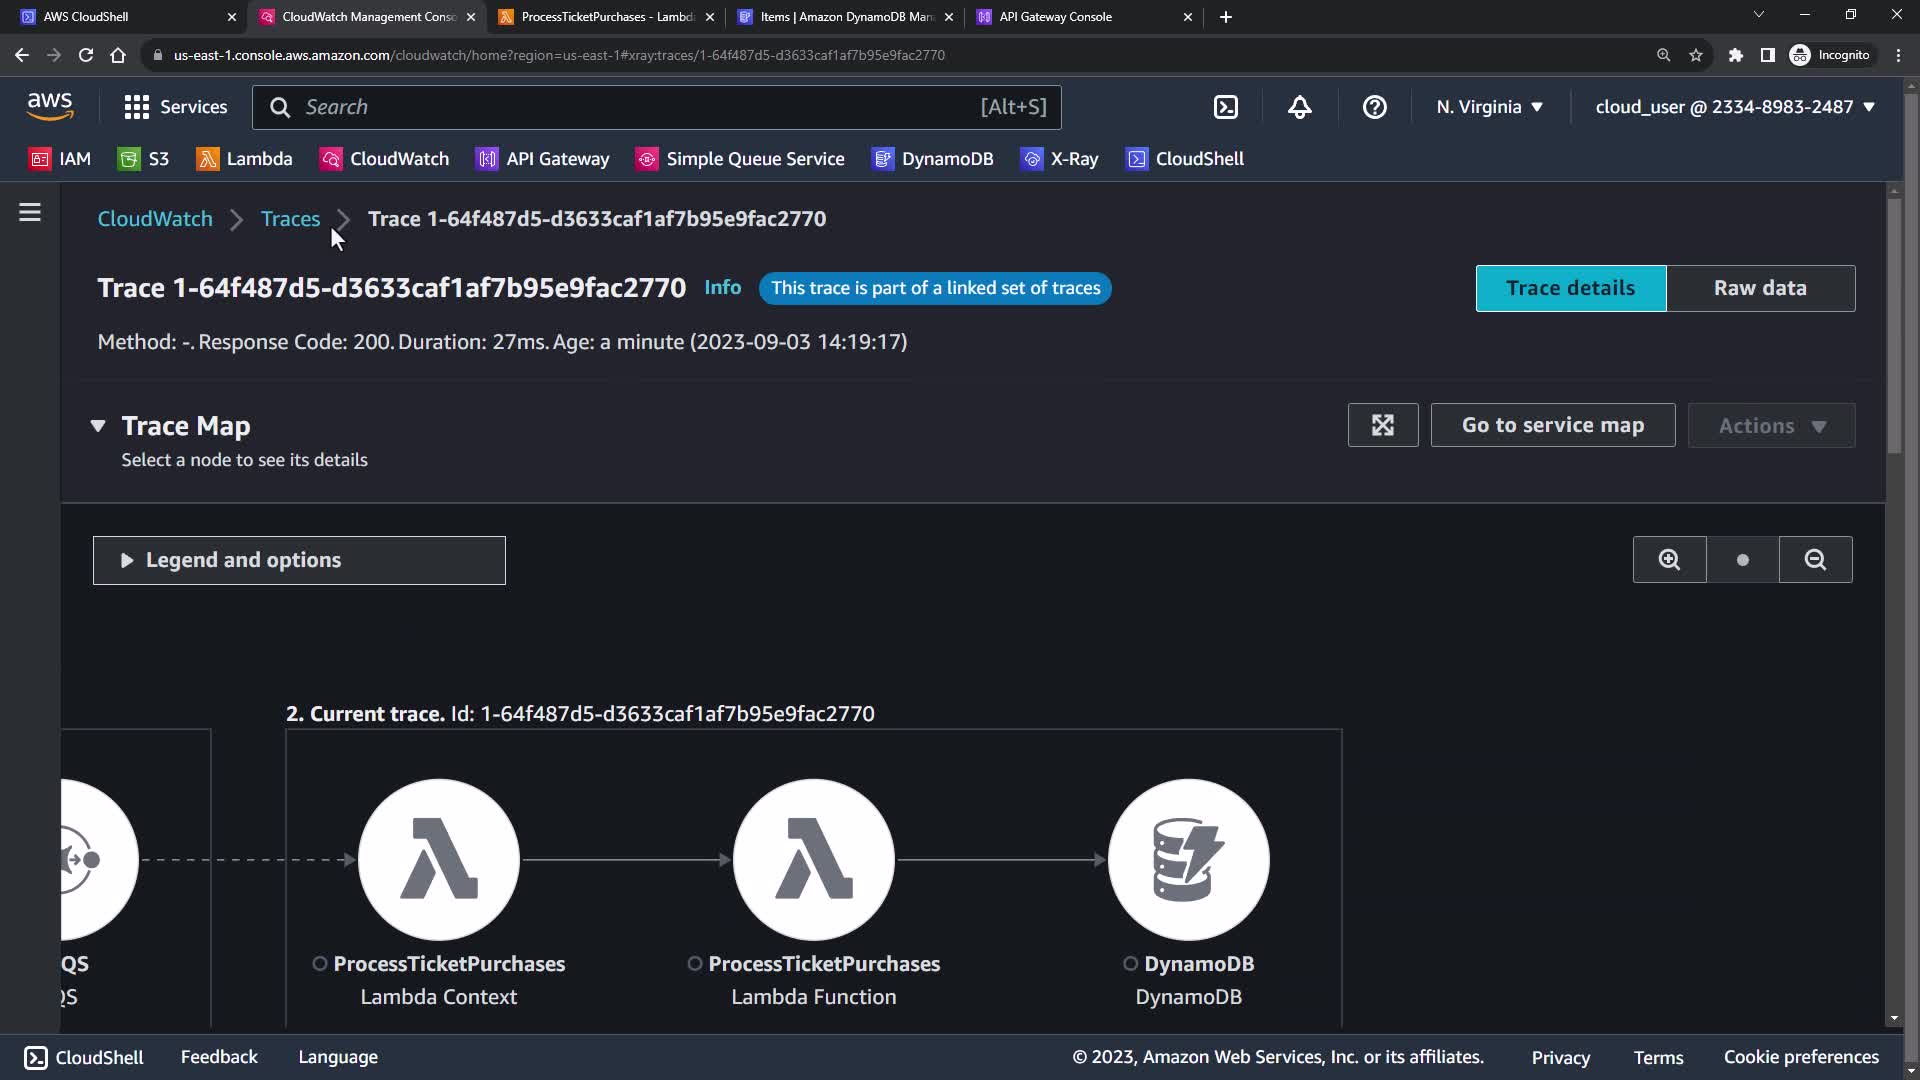Open the help question mark icon
Image resolution: width=1920 pixels, height=1080 pixels.
[x=1374, y=107]
